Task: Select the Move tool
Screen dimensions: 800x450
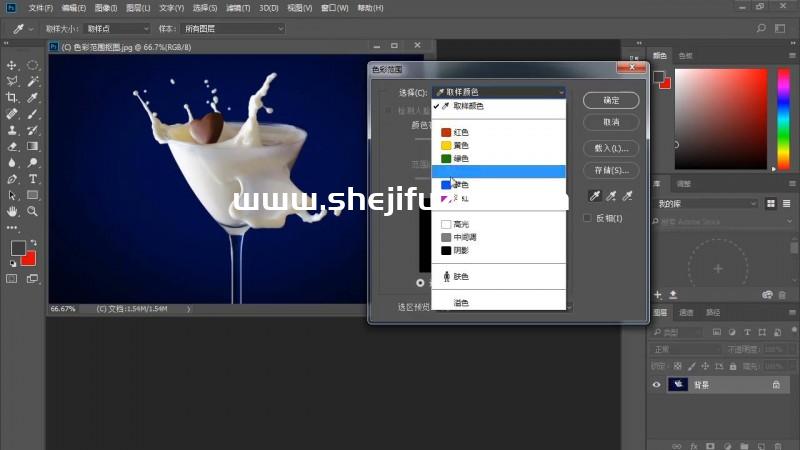Action: pos(11,65)
